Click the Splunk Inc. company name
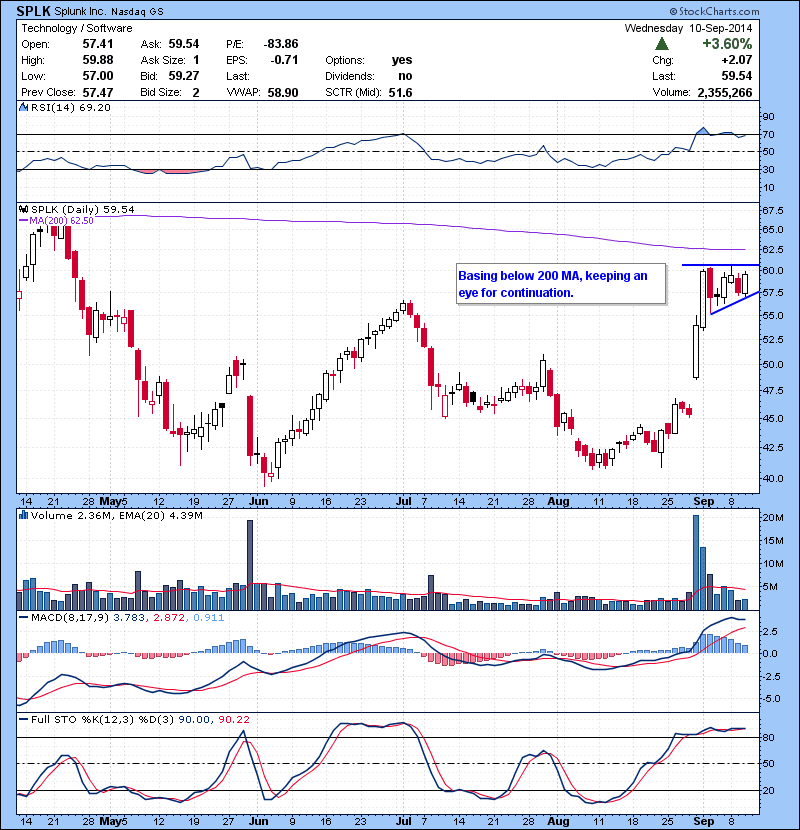800x830 pixels. [81, 12]
